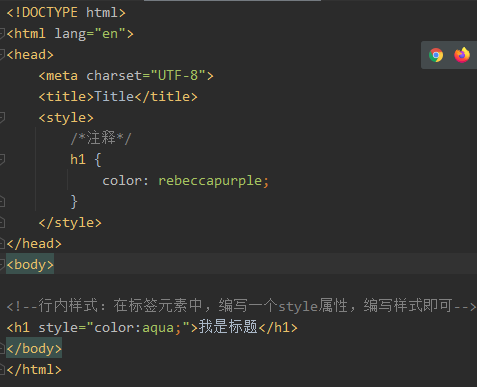
Task: Place cursor on DOCTYPE html line
Action: point(66,13)
